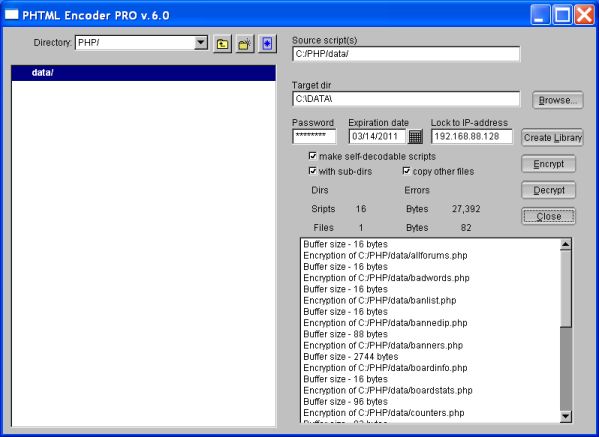599x437 pixels.
Task: Focus the Target dir input field
Action: pos(406,99)
